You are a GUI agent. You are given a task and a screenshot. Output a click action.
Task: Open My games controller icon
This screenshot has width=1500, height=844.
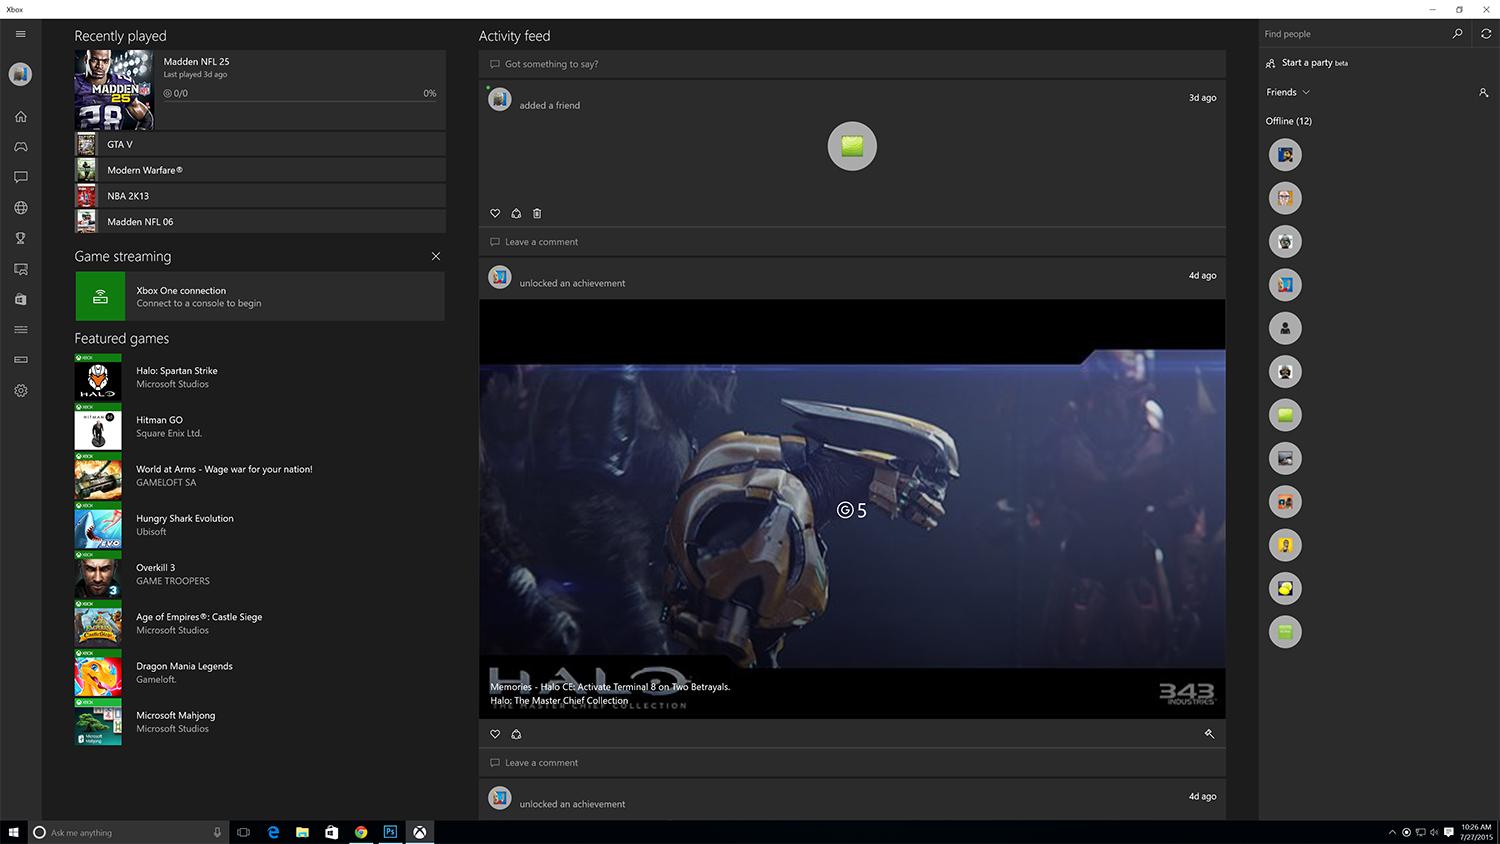[x=20, y=147]
